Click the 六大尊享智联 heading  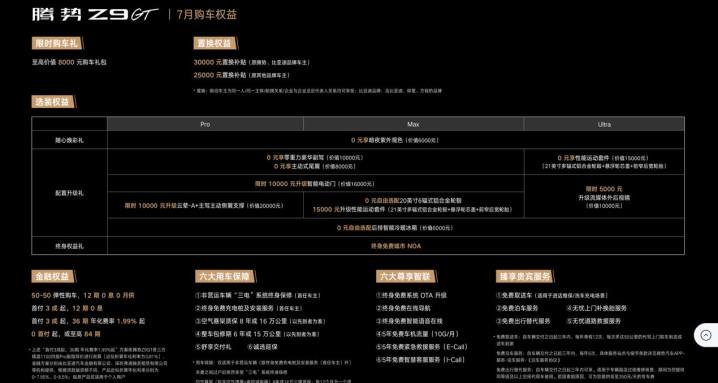click(x=405, y=277)
